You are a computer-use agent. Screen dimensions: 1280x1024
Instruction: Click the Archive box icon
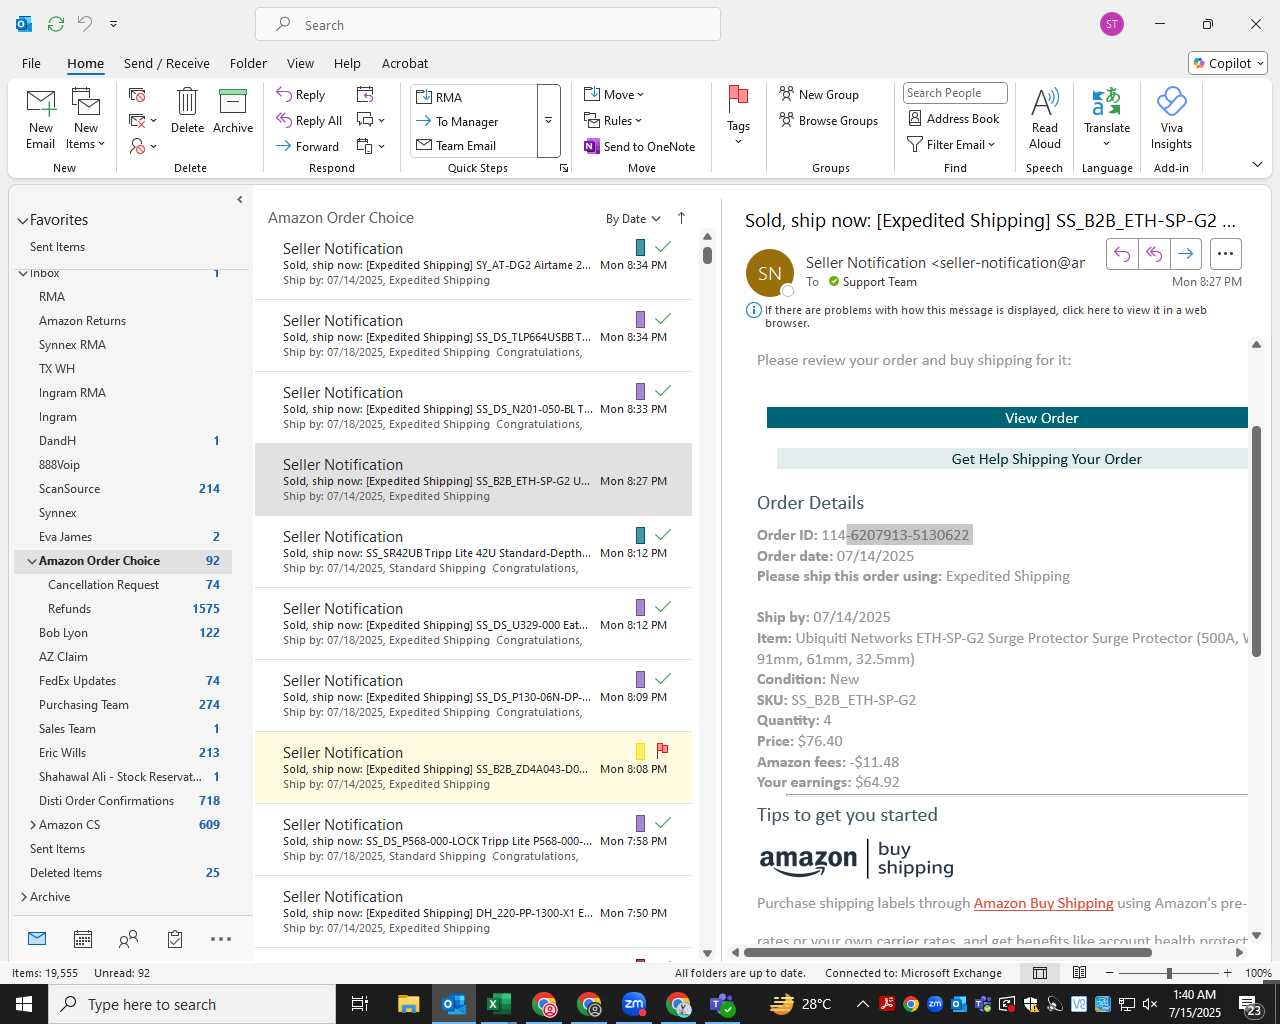click(x=233, y=102)
